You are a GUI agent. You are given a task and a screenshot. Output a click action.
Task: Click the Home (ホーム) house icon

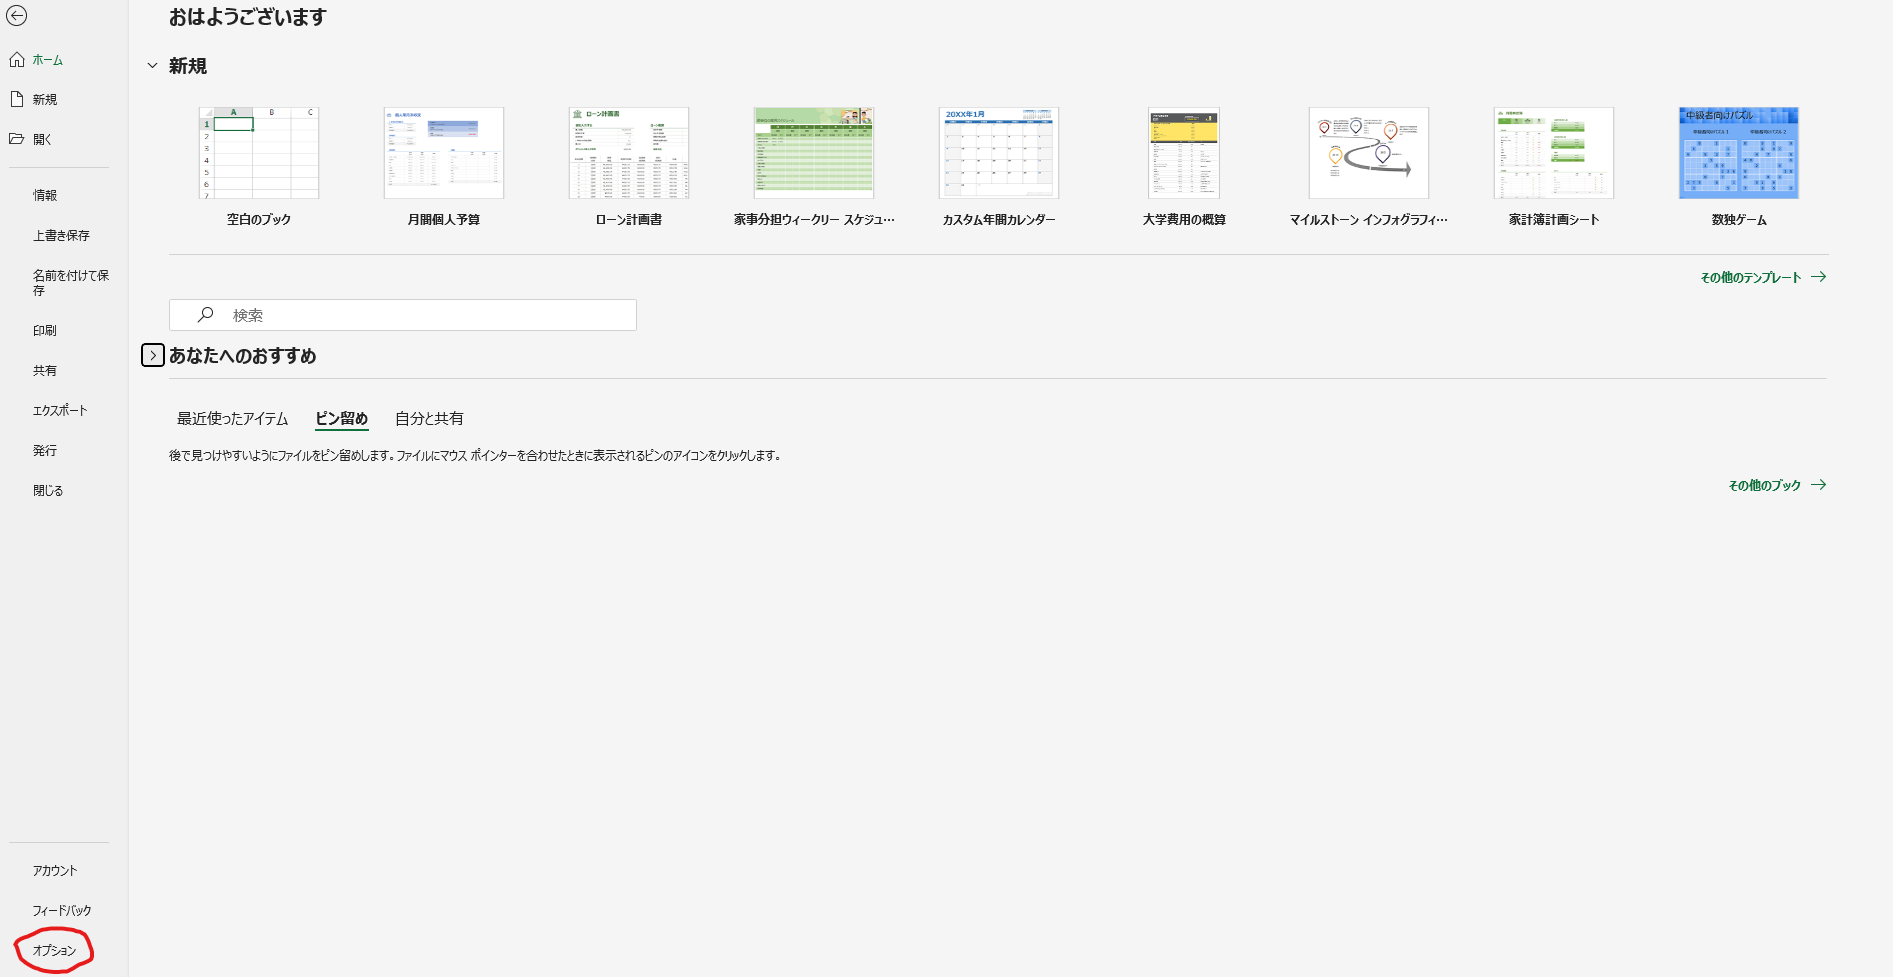click(x=17, y=60)
